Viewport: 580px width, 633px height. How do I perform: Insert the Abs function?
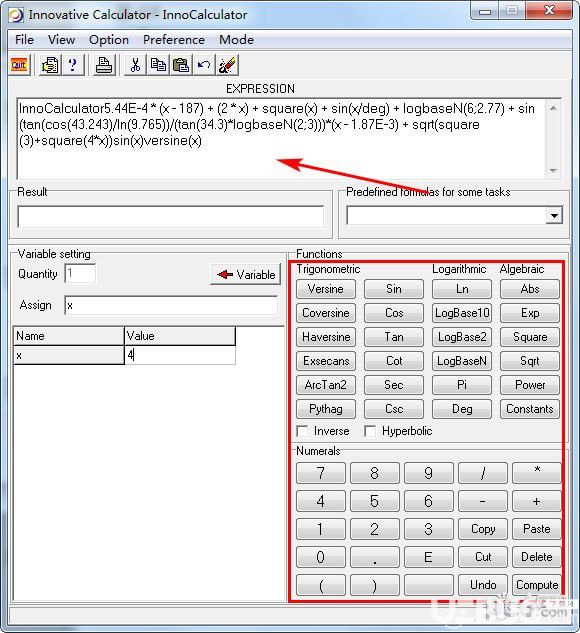click(x=530, y=289)
